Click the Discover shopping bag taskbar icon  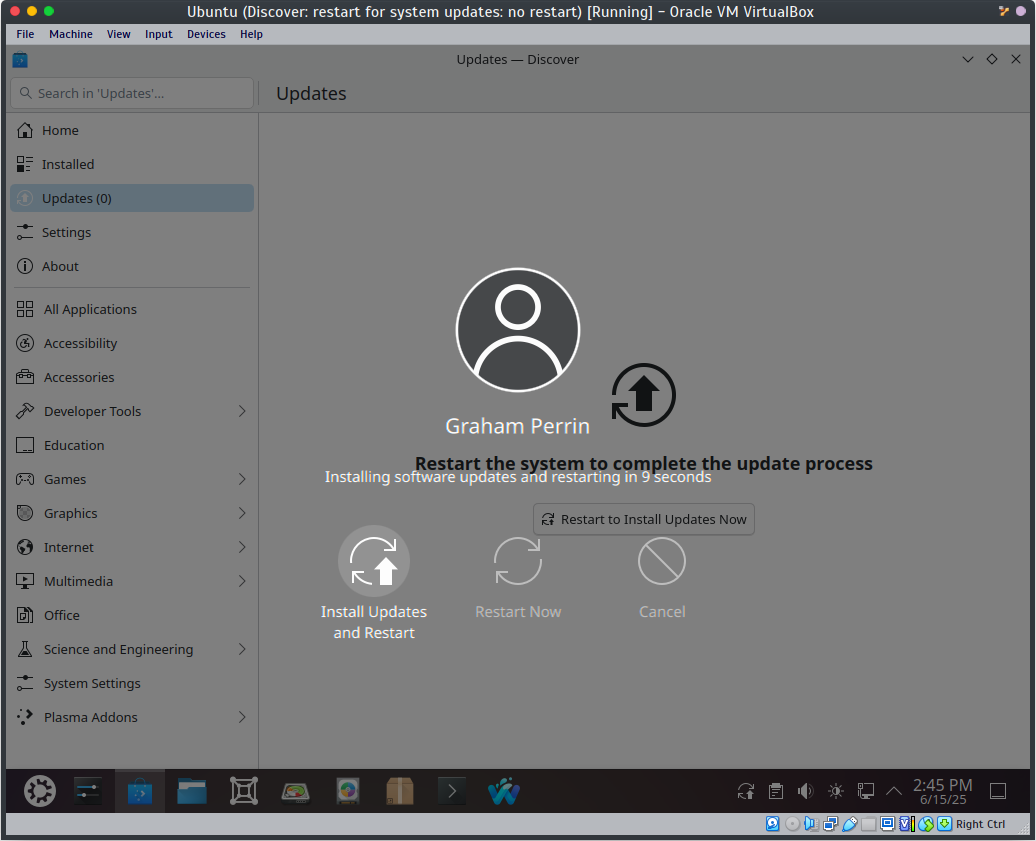click(140, 791)
